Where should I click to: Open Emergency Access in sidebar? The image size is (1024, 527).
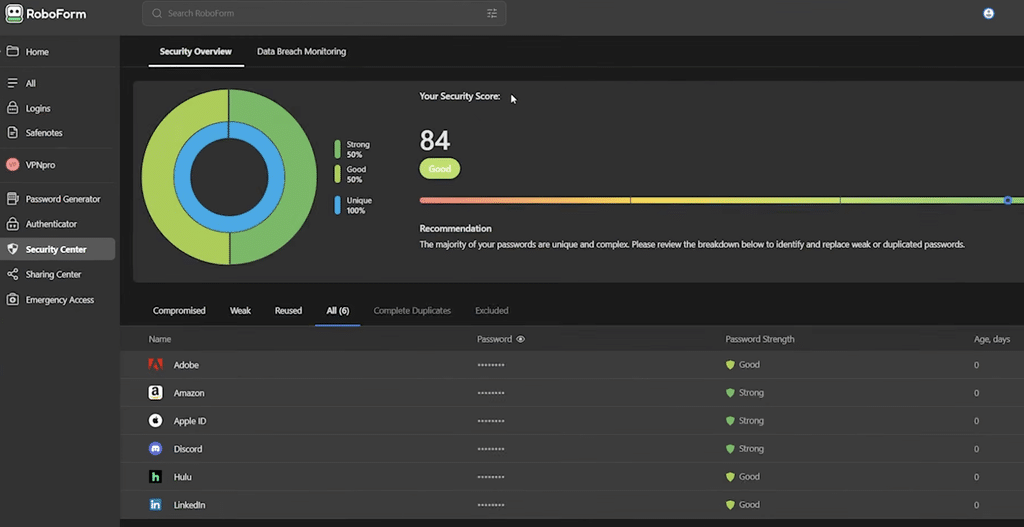click(x=59, y=300)
